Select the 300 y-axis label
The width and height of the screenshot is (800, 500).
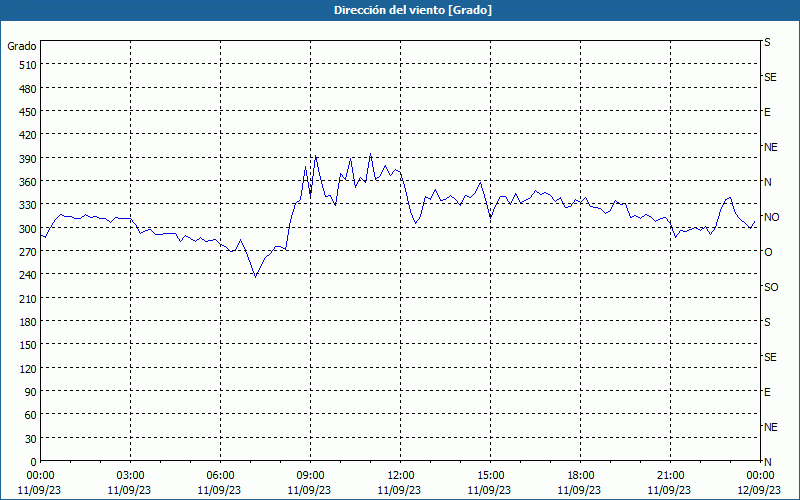click(29, 229)
